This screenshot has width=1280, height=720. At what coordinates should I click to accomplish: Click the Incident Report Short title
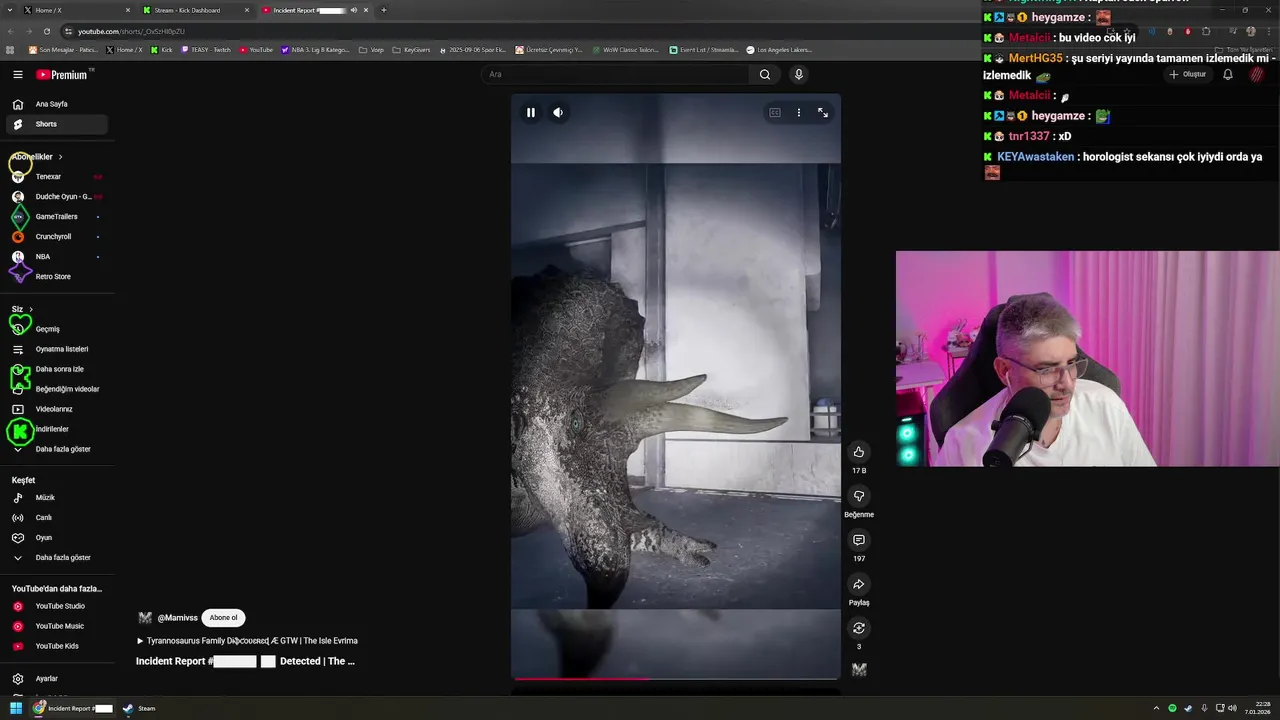[245, 661]
